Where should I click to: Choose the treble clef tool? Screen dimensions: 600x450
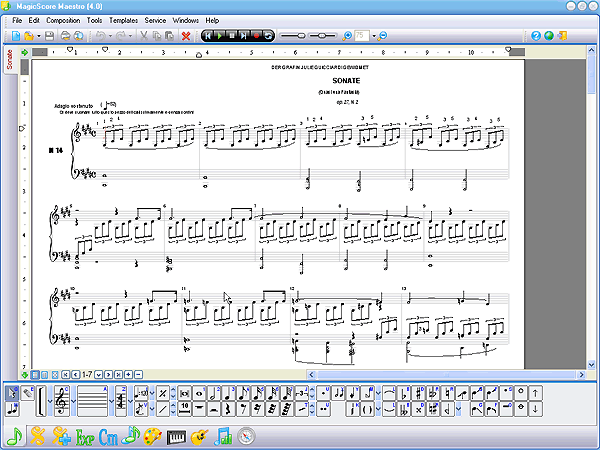pos(62,401)
